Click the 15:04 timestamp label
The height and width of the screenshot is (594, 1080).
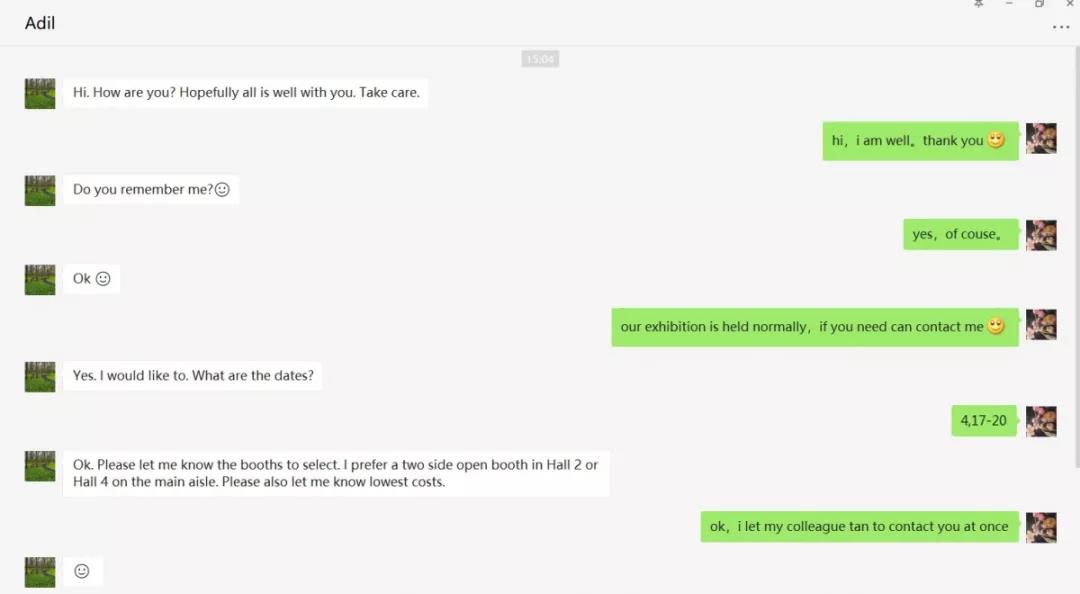[x=540, y=59]
